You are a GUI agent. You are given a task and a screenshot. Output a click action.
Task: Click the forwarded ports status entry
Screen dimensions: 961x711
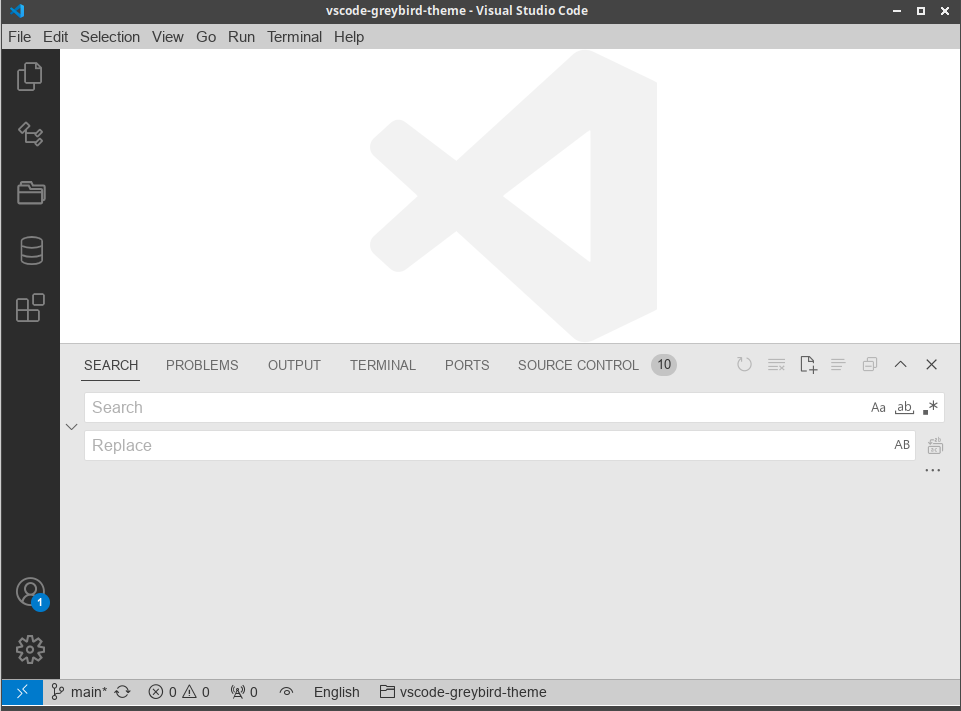244,692
